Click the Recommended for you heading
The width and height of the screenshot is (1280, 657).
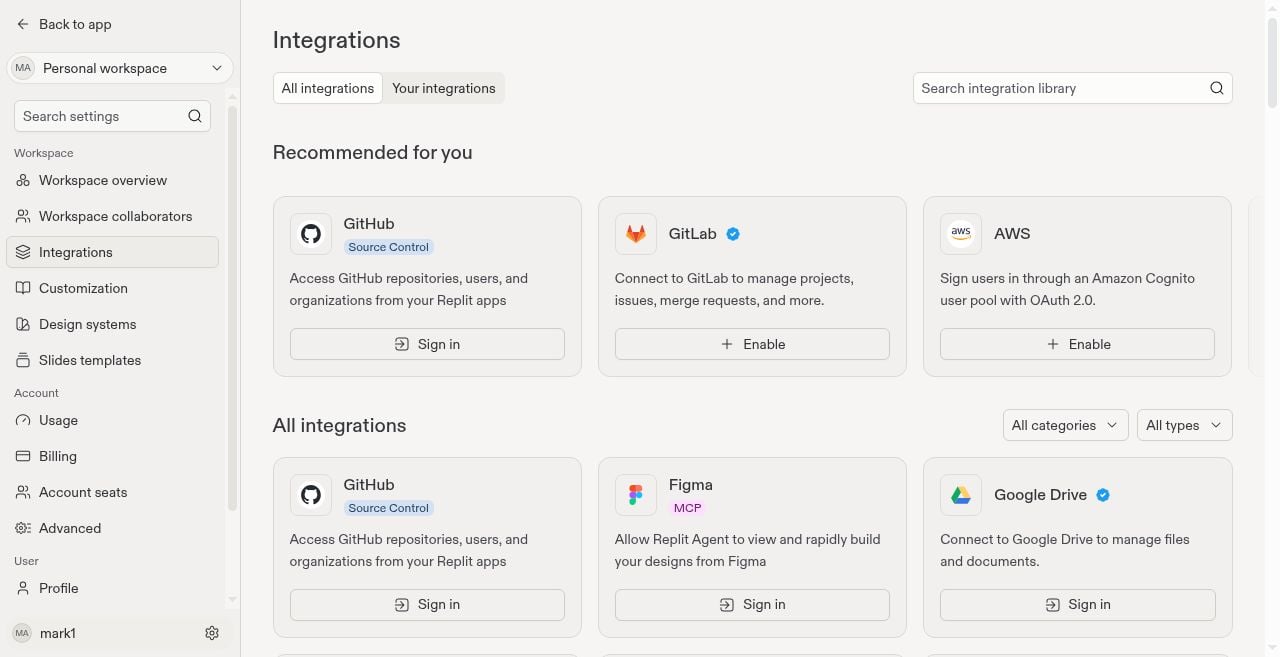[372, 153]
